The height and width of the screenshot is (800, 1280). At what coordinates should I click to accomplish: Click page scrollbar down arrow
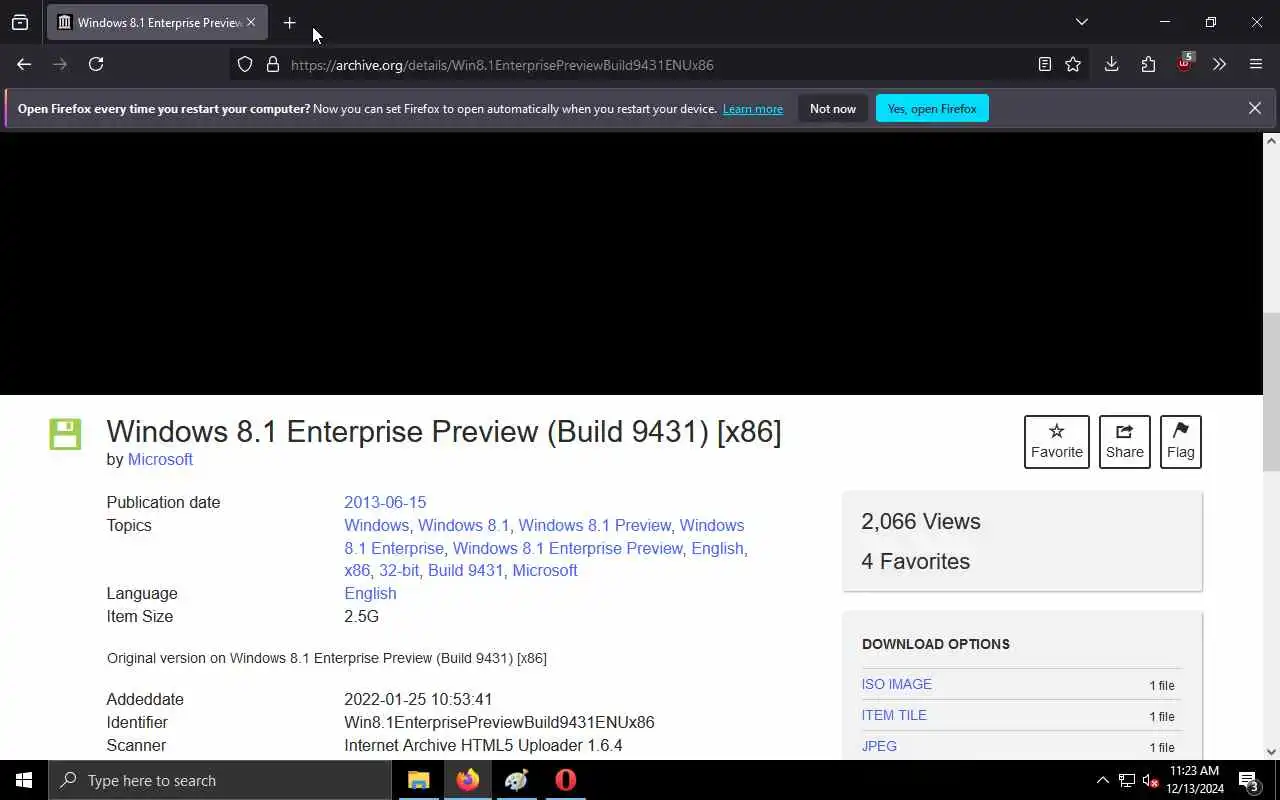(x=1271, y=751)
